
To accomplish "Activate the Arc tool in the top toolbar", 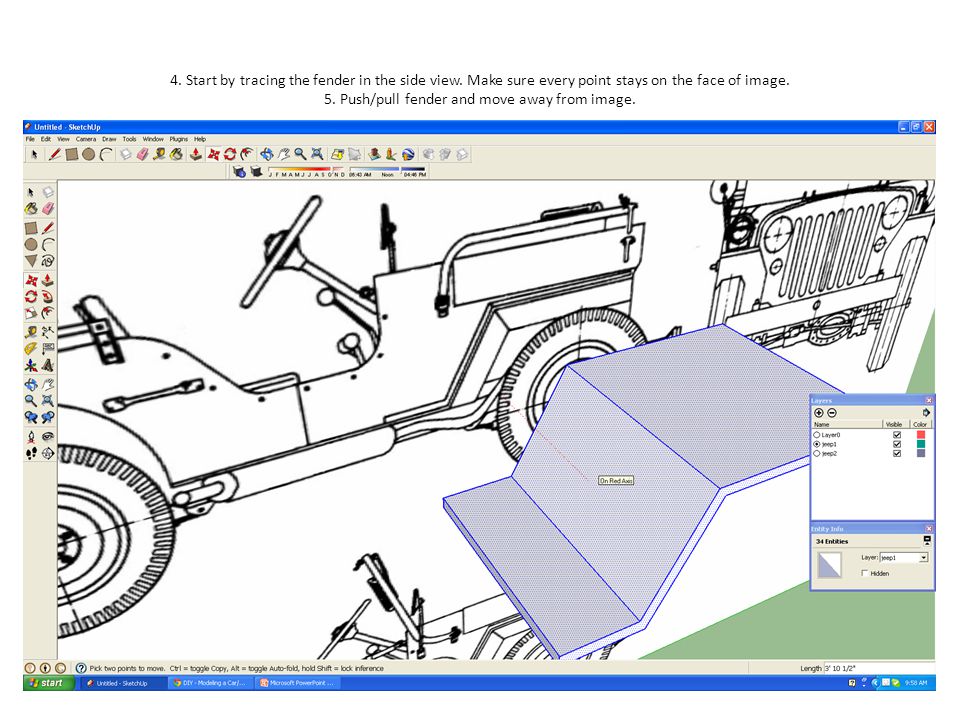I will coord(106,154).
